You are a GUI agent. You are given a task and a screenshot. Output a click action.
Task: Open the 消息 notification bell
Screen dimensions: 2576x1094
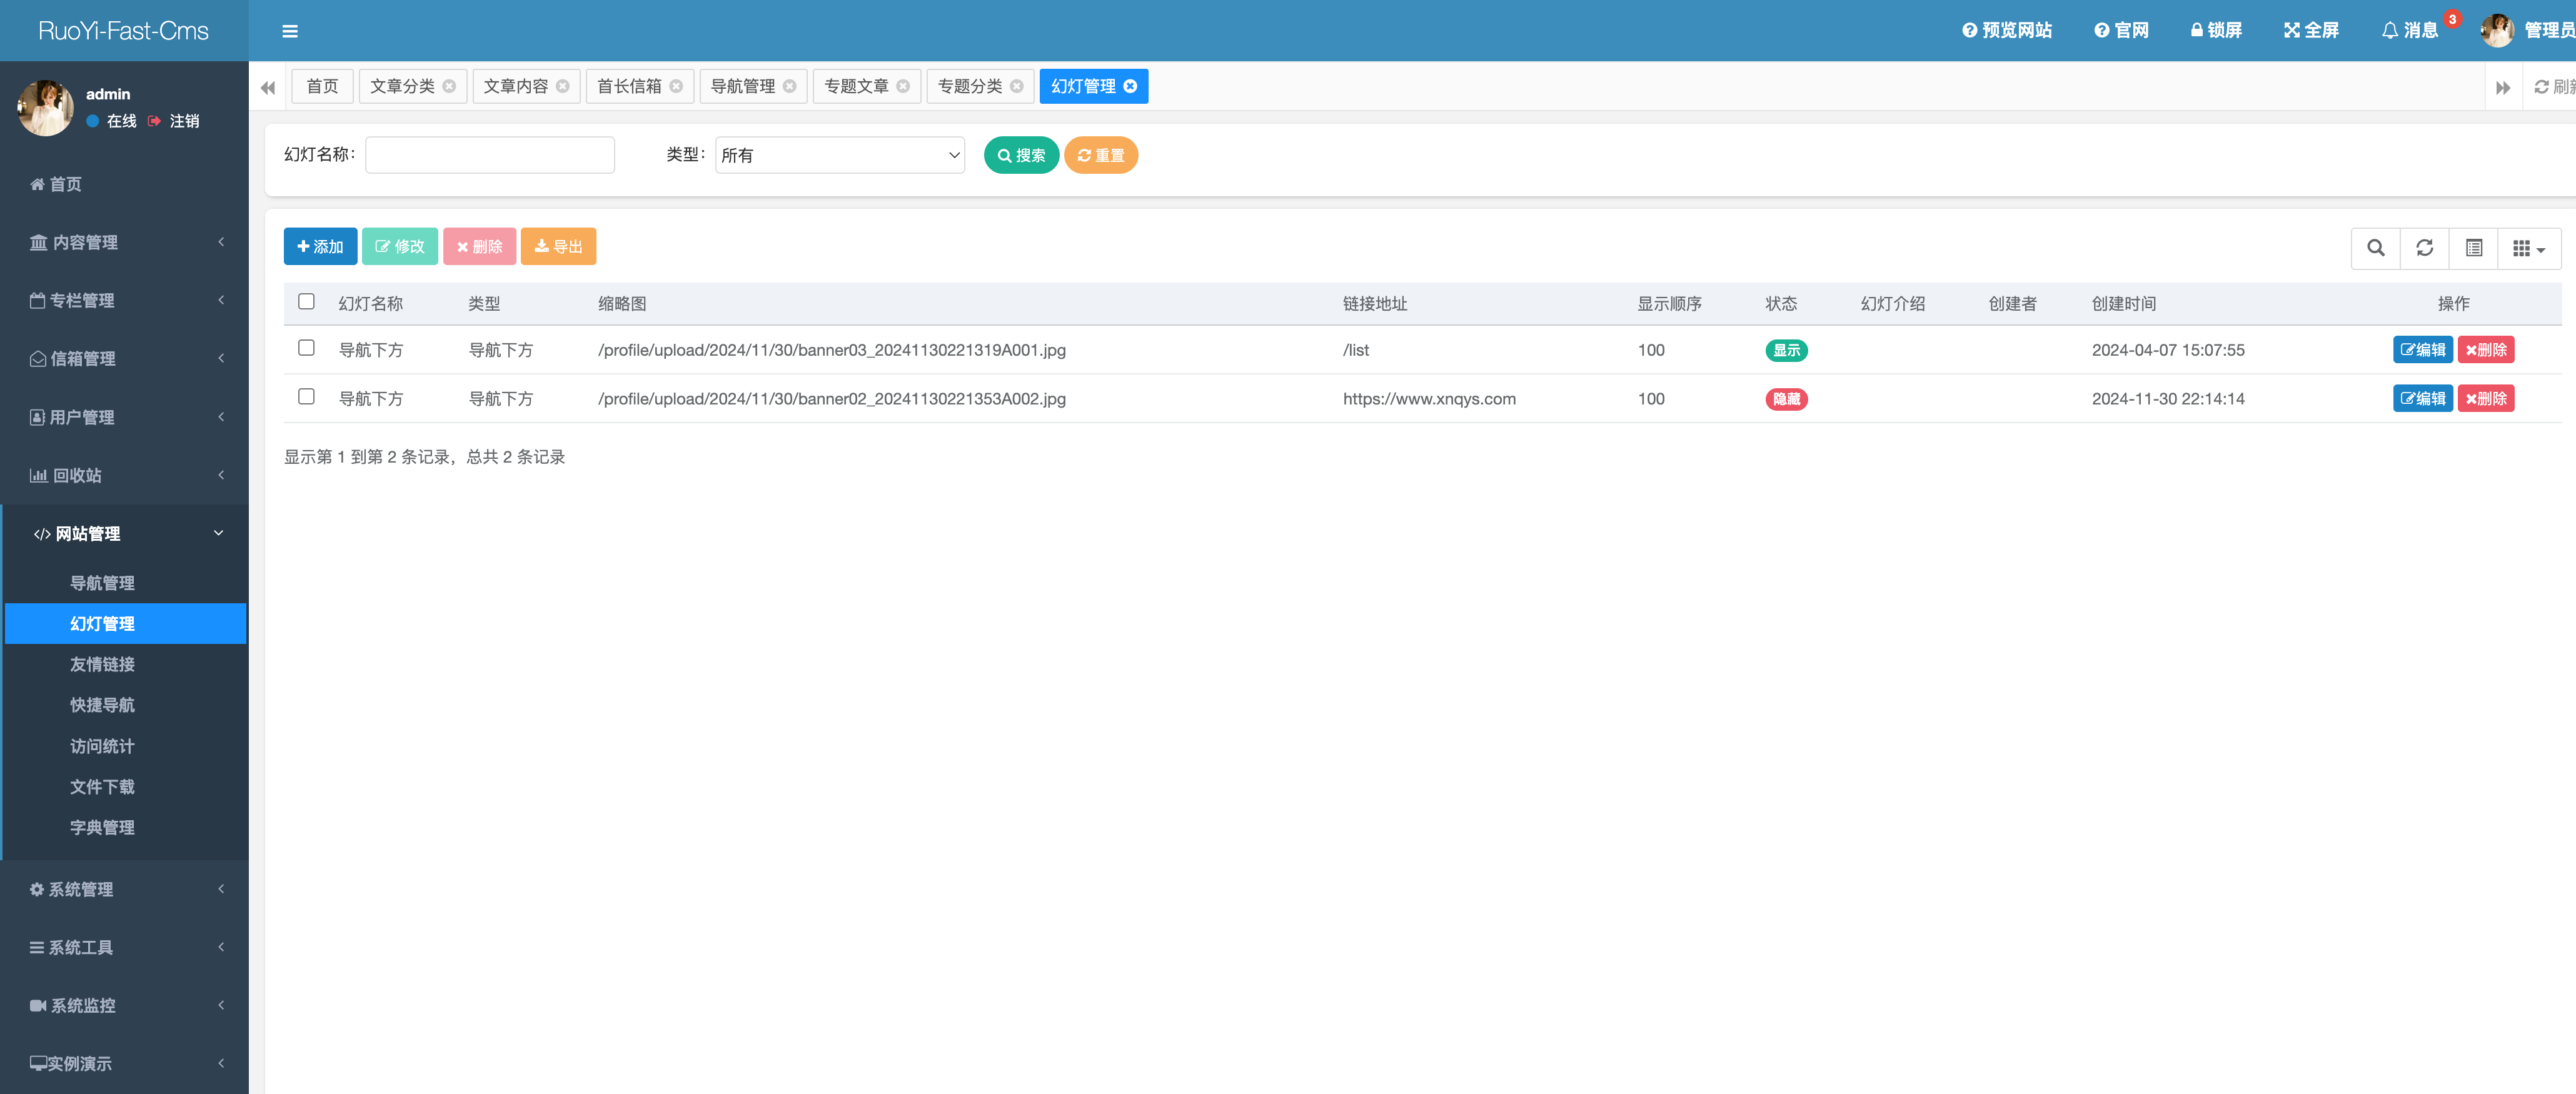(x=2410, y=31)
